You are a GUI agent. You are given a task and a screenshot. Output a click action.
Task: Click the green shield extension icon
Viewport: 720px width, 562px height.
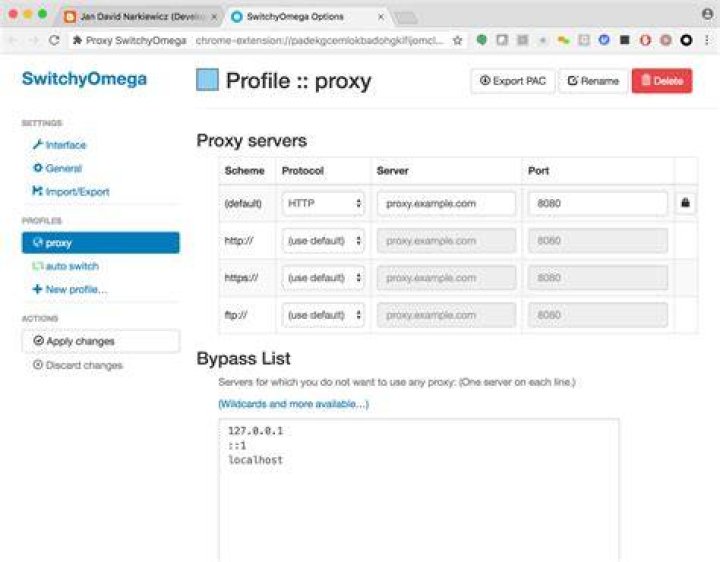tap(482, 40)
